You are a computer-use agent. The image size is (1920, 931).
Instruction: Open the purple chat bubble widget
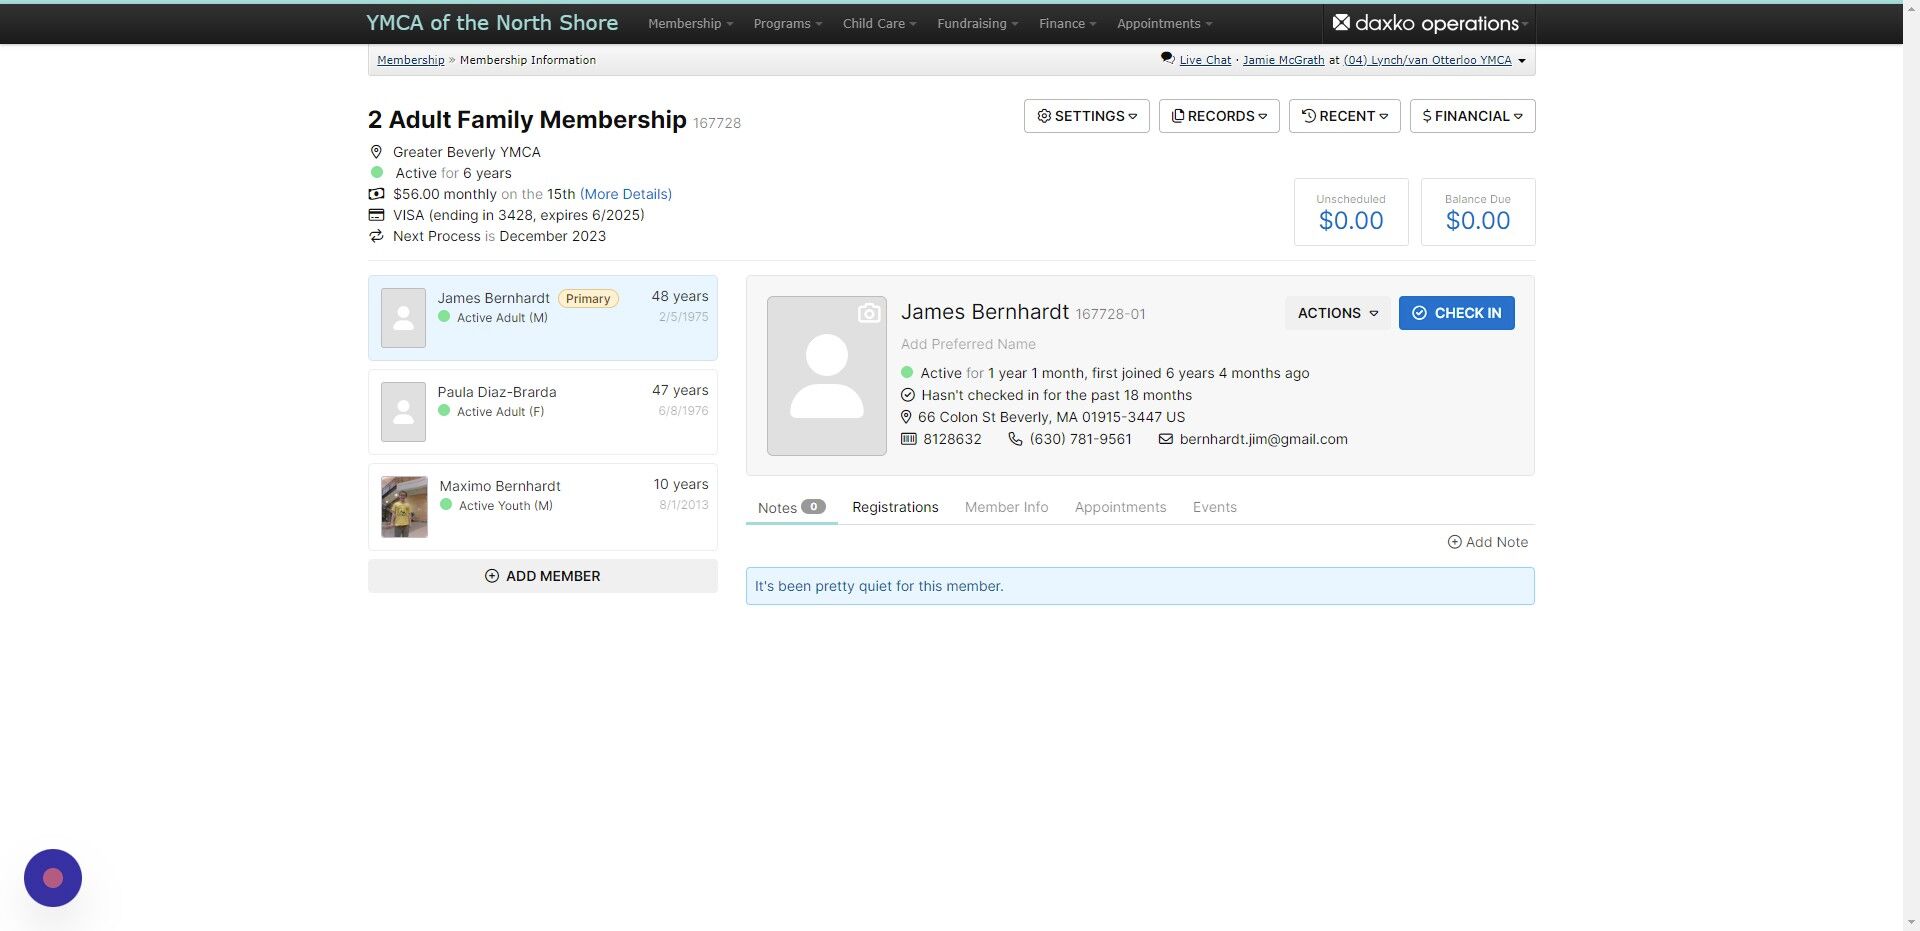click(x=53, y=878)
